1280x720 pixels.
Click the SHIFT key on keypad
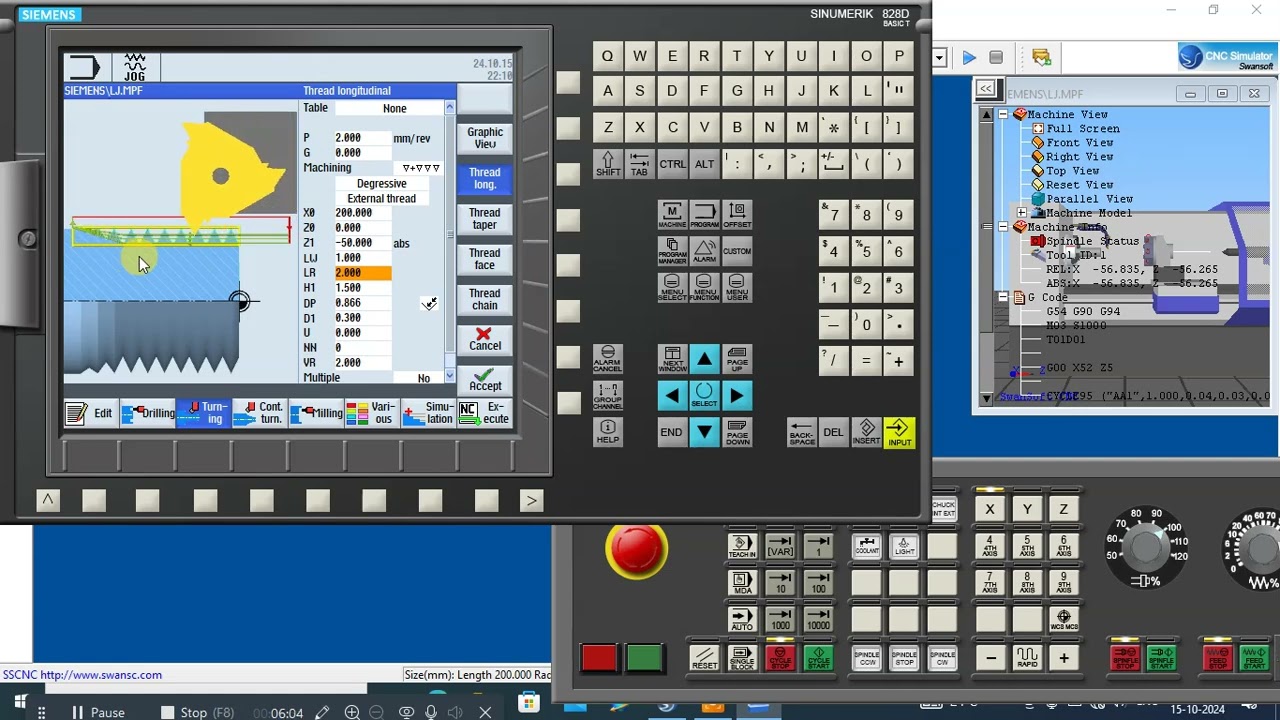tap(607, 164)
